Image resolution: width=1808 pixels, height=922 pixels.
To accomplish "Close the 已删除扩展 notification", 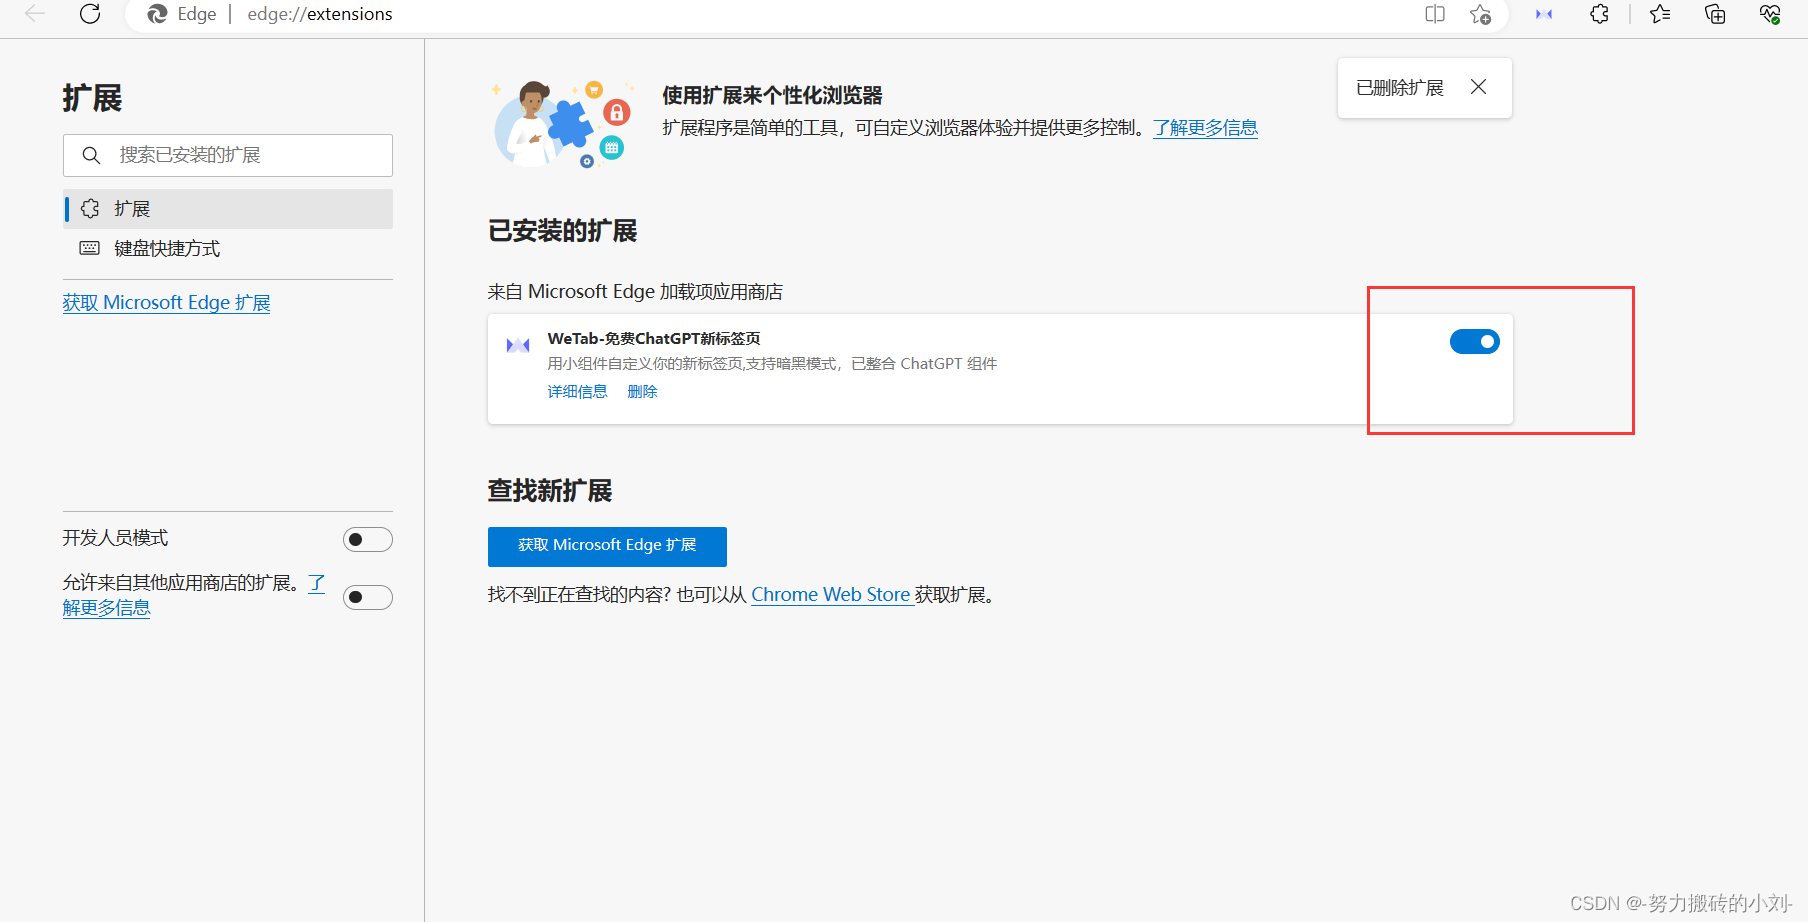I will point(1478,87).
